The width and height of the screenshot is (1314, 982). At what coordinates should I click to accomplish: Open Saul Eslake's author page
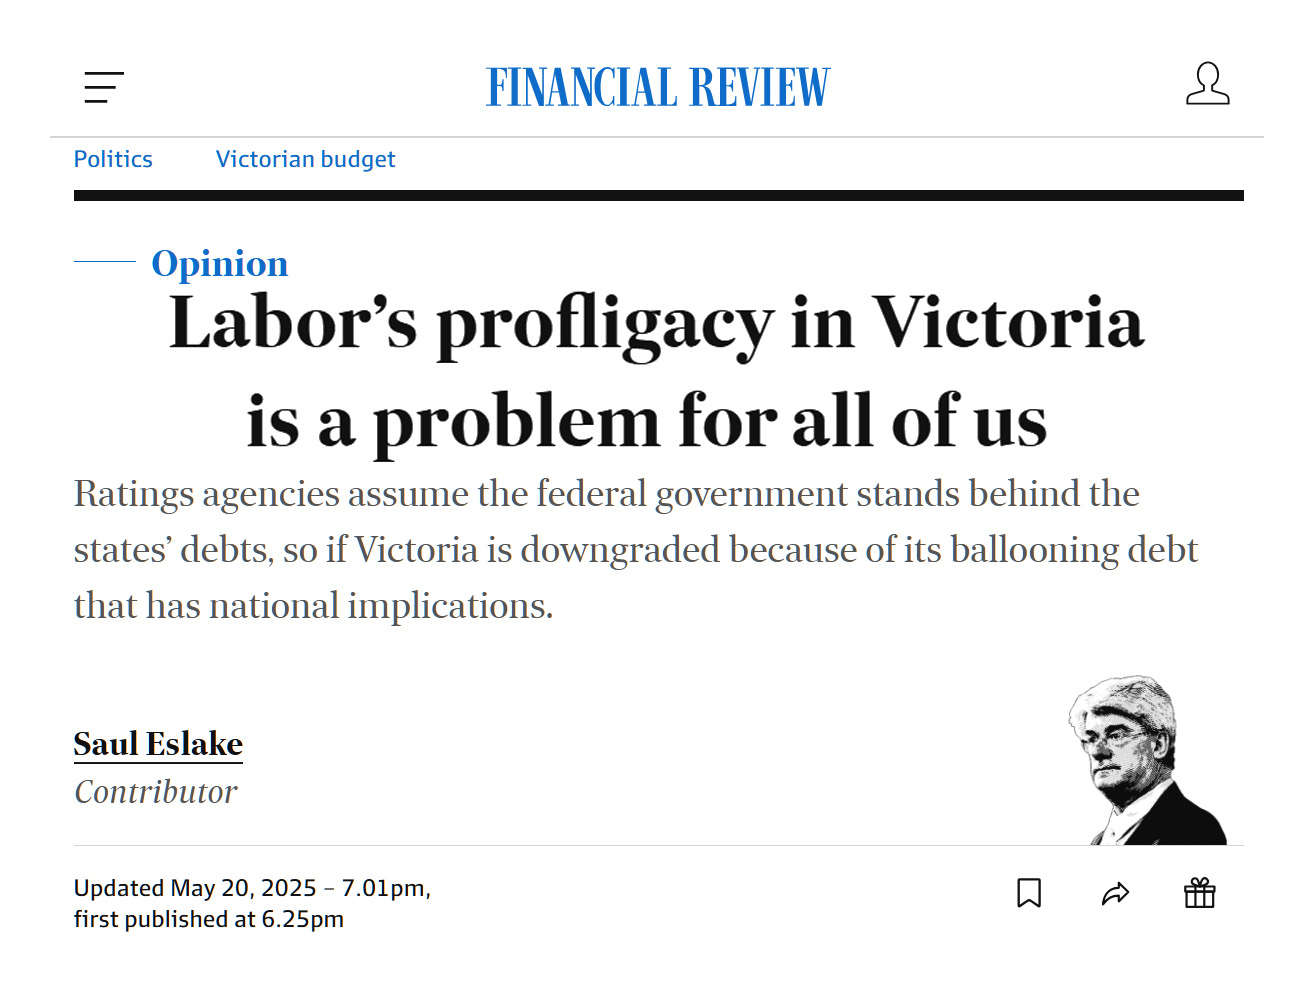(158, 744)
